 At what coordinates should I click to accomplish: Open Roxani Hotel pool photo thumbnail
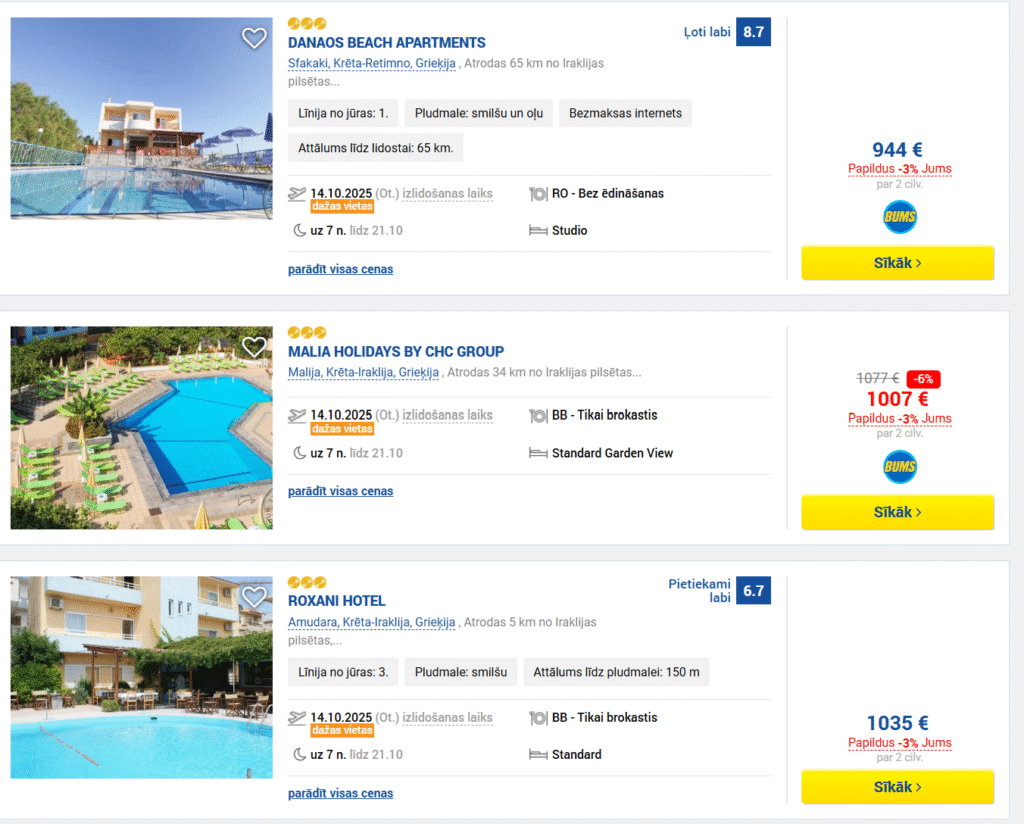pyautogui.click(x=141, y=677)
